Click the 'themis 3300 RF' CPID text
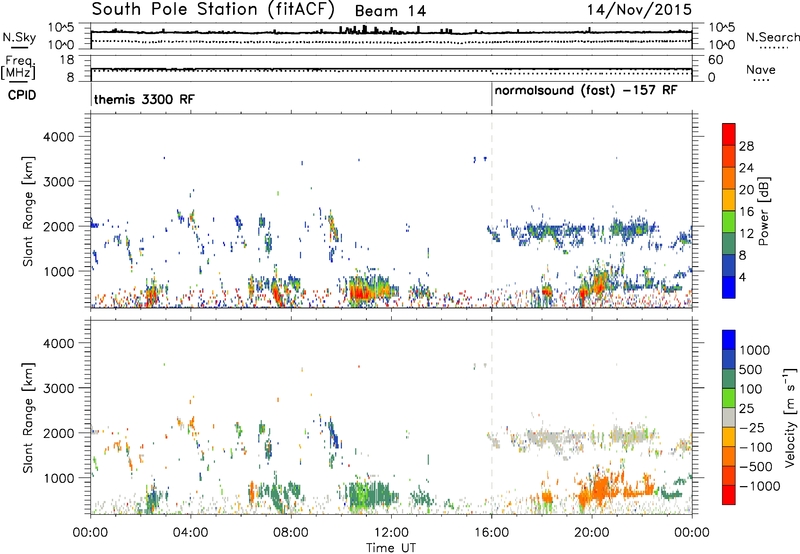 click(144, 99)
